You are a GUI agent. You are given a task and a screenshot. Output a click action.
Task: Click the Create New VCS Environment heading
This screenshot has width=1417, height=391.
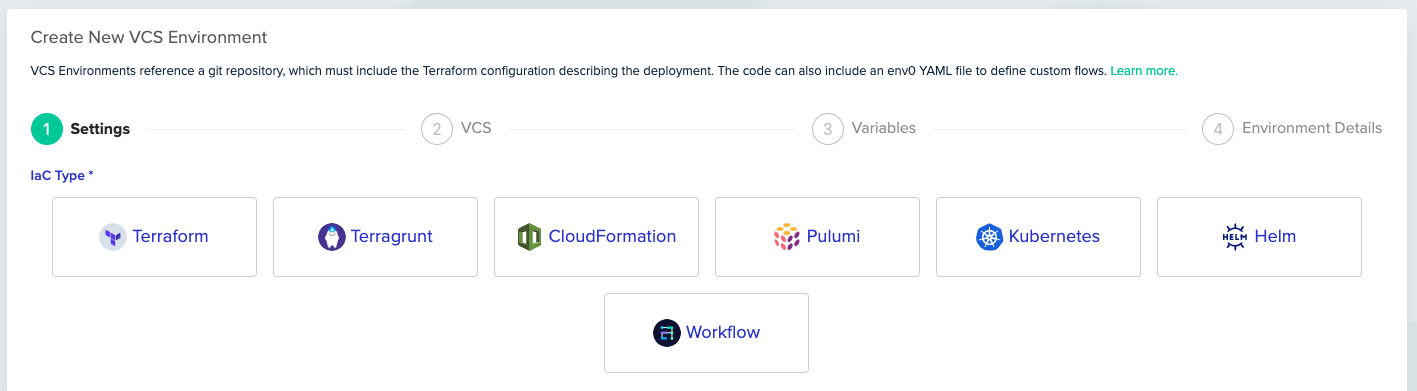pyautogui.click(x=149, y=38)
